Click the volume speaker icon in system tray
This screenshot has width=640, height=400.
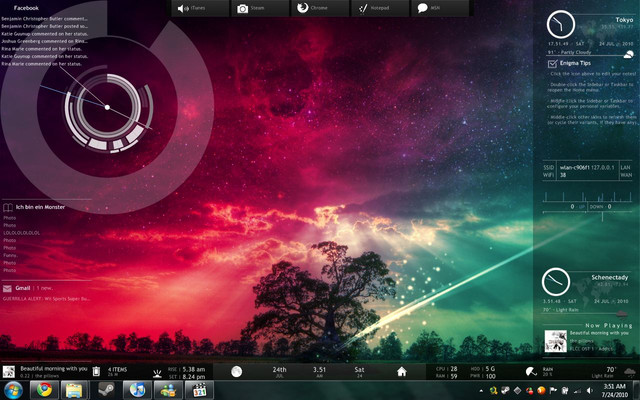click(x=589, y=391)
